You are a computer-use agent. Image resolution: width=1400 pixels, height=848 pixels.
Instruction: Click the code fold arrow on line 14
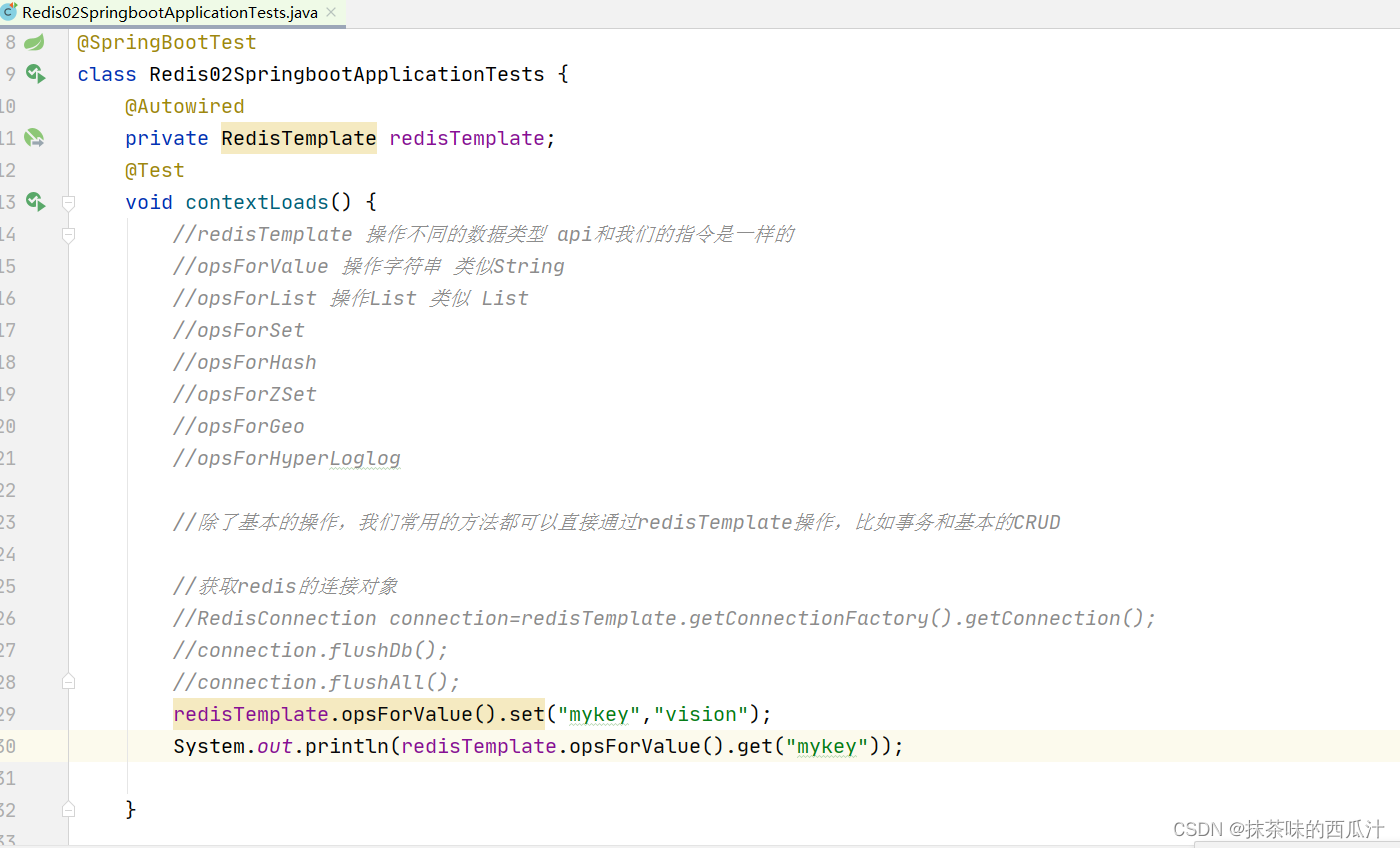point(68,235)
